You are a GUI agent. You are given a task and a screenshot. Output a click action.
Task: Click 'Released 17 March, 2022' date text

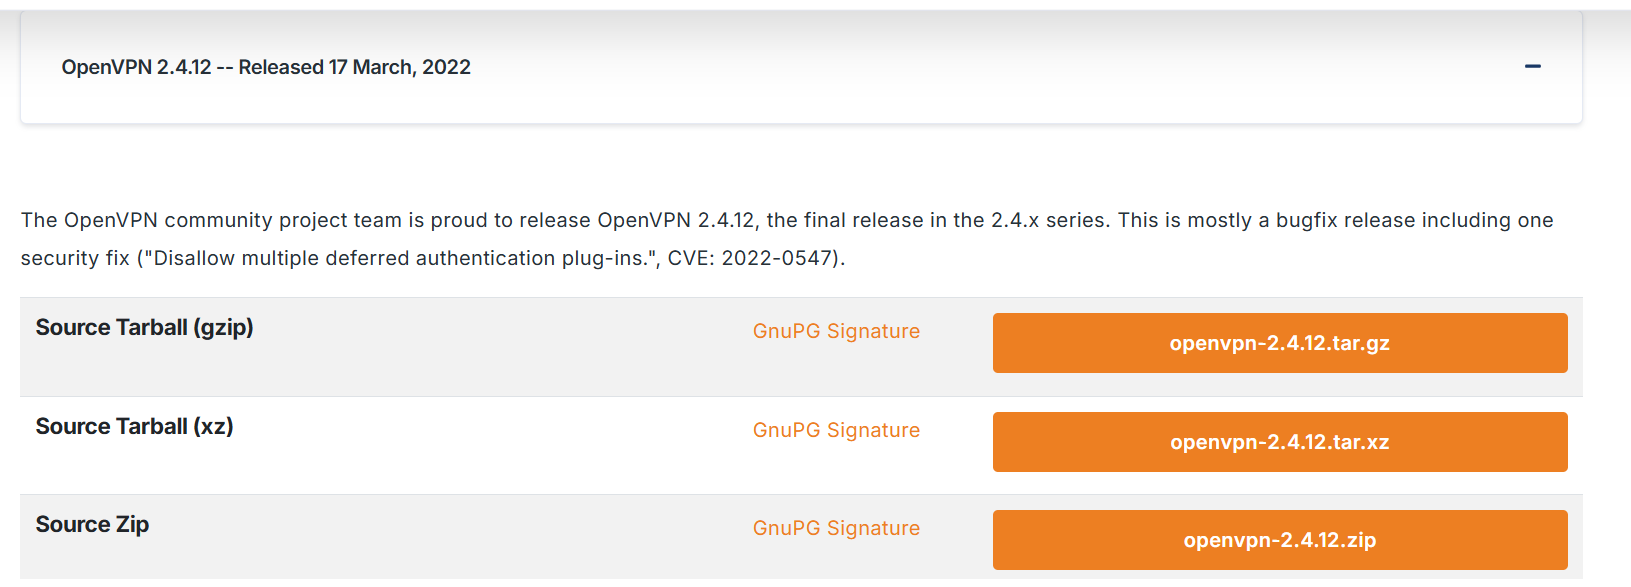pos(355,67)
